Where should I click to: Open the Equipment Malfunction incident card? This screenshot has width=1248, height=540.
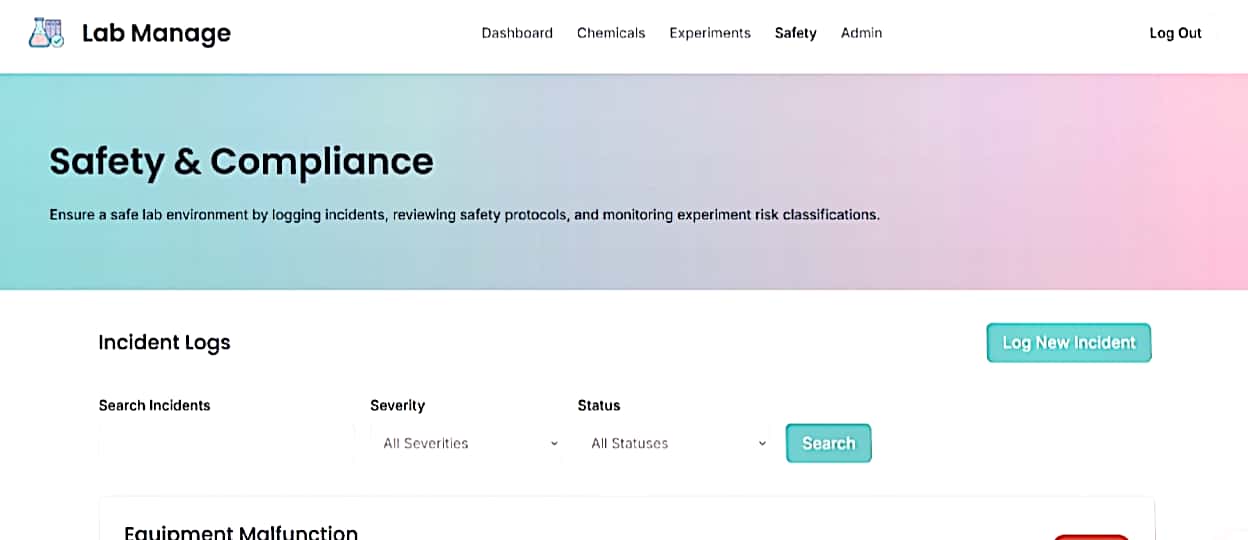(x=241, y=532)
